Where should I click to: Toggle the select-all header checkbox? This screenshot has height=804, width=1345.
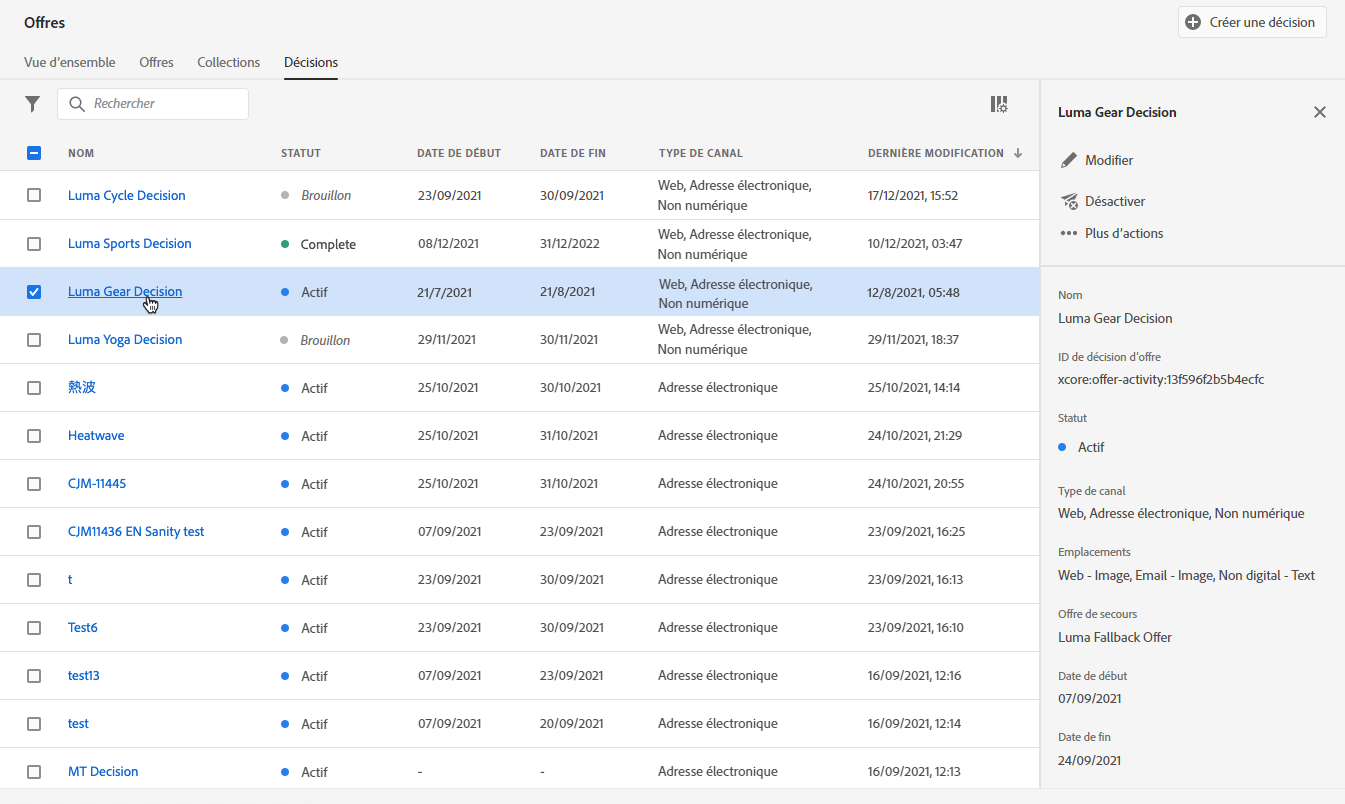[x=34, y=153]
